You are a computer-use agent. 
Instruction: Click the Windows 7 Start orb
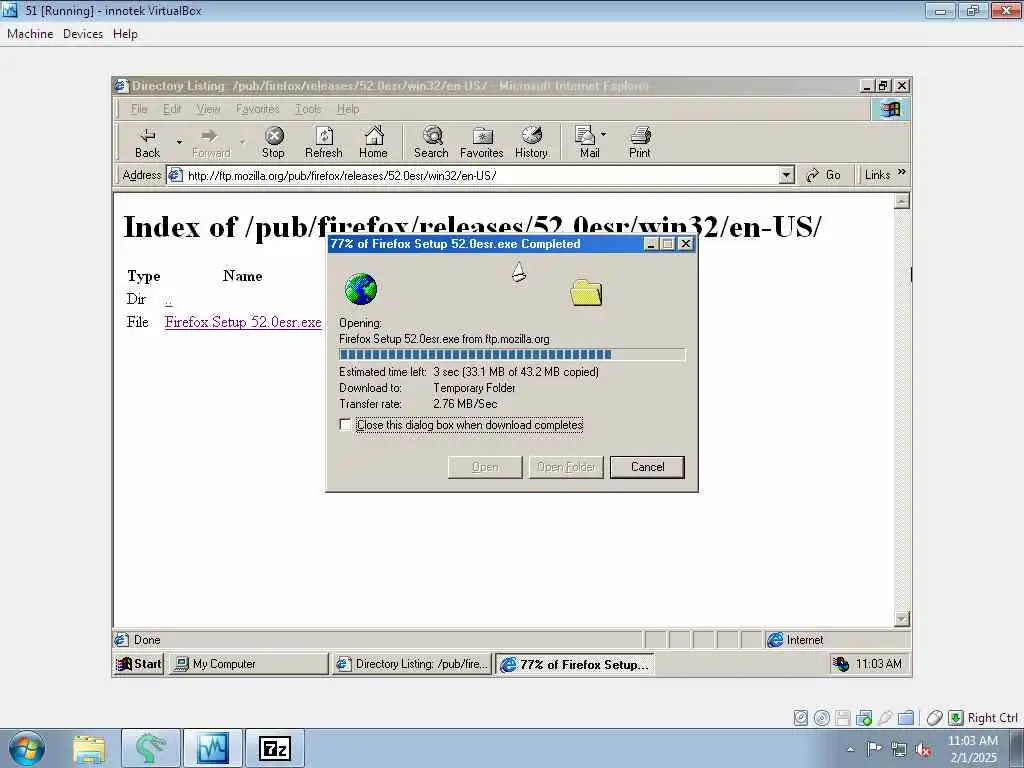click(x=27, y=748)
